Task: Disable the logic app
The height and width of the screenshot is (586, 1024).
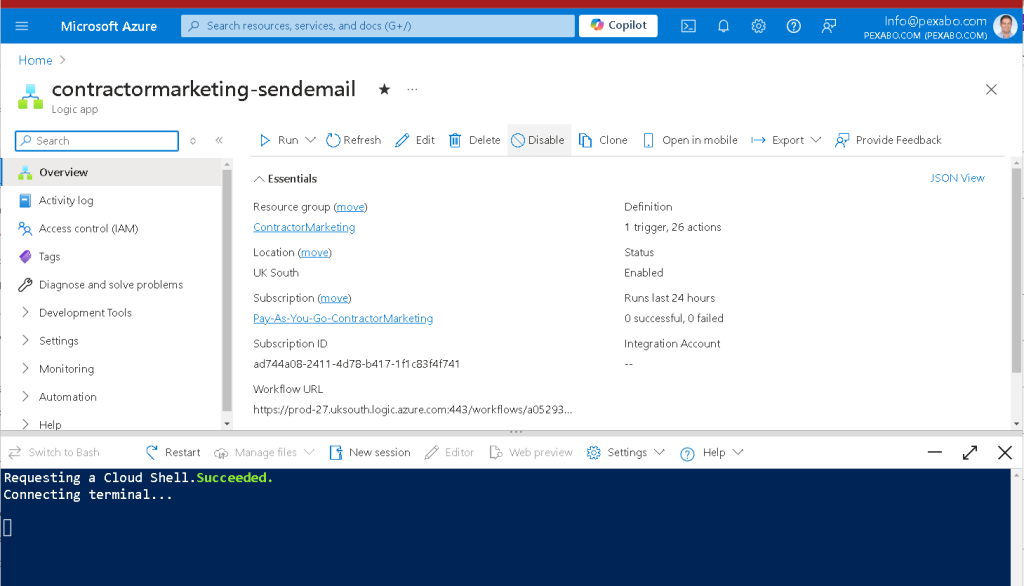Action: click(x=537, y=140)
